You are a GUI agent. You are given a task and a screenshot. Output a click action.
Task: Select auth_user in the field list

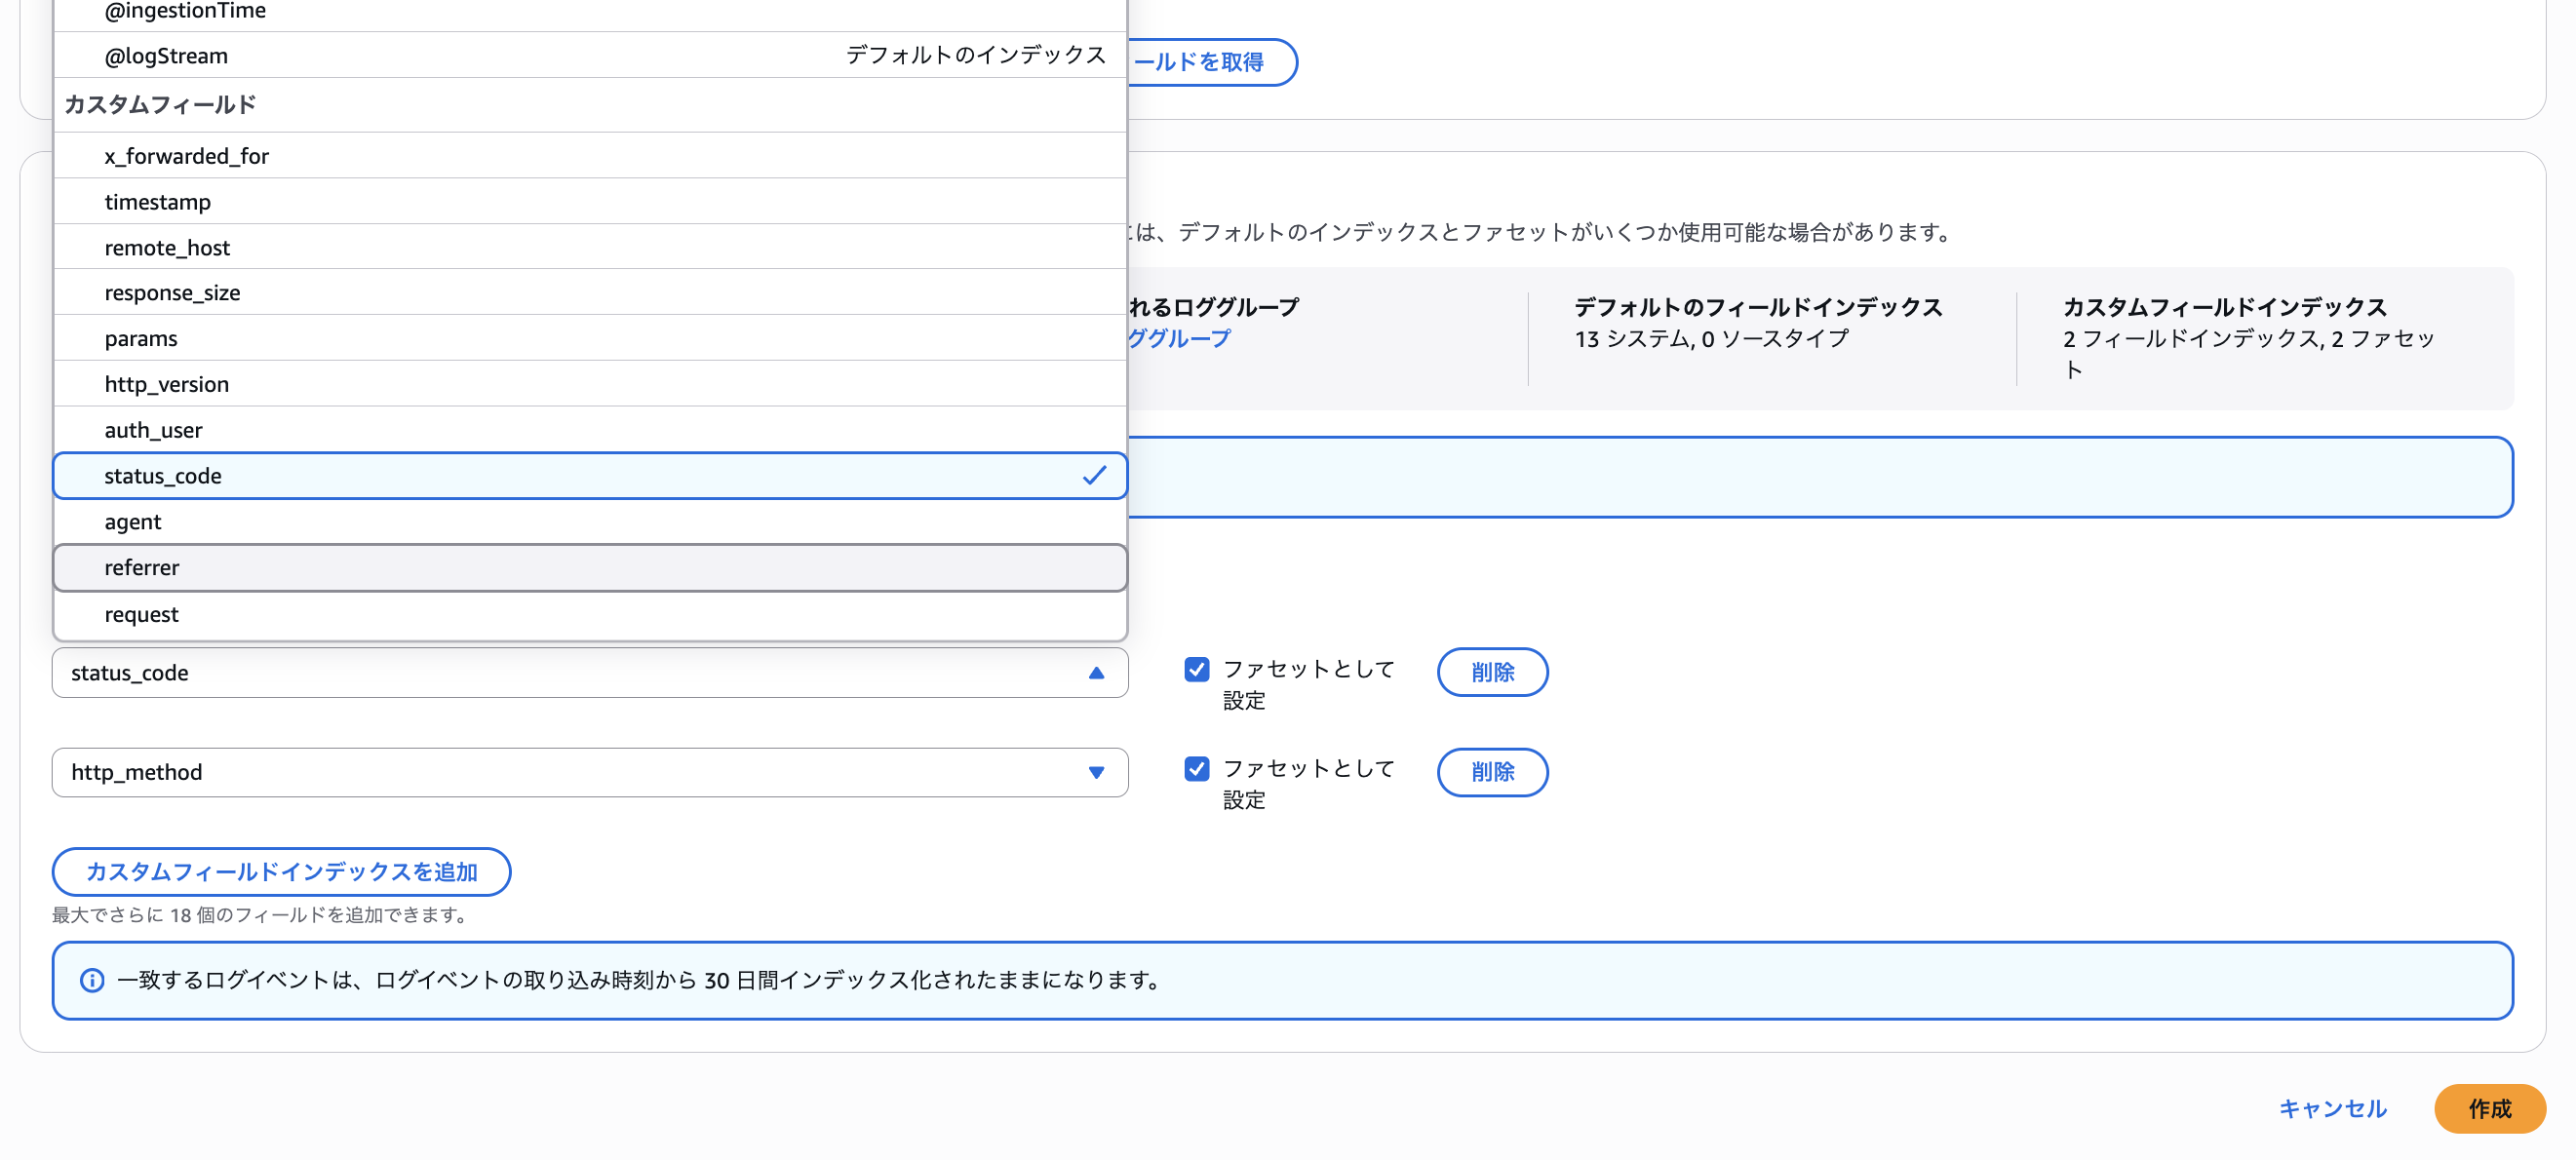pos(153,429)
